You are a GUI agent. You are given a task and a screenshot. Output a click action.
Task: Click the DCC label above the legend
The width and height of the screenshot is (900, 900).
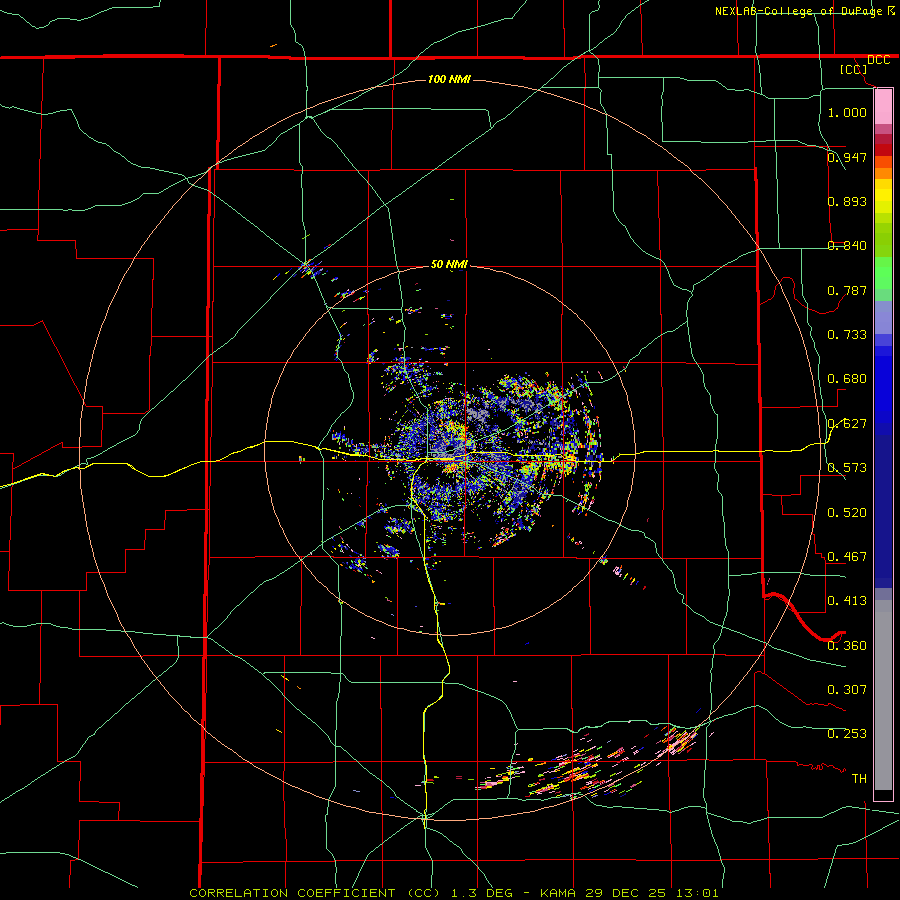point(878,60)
